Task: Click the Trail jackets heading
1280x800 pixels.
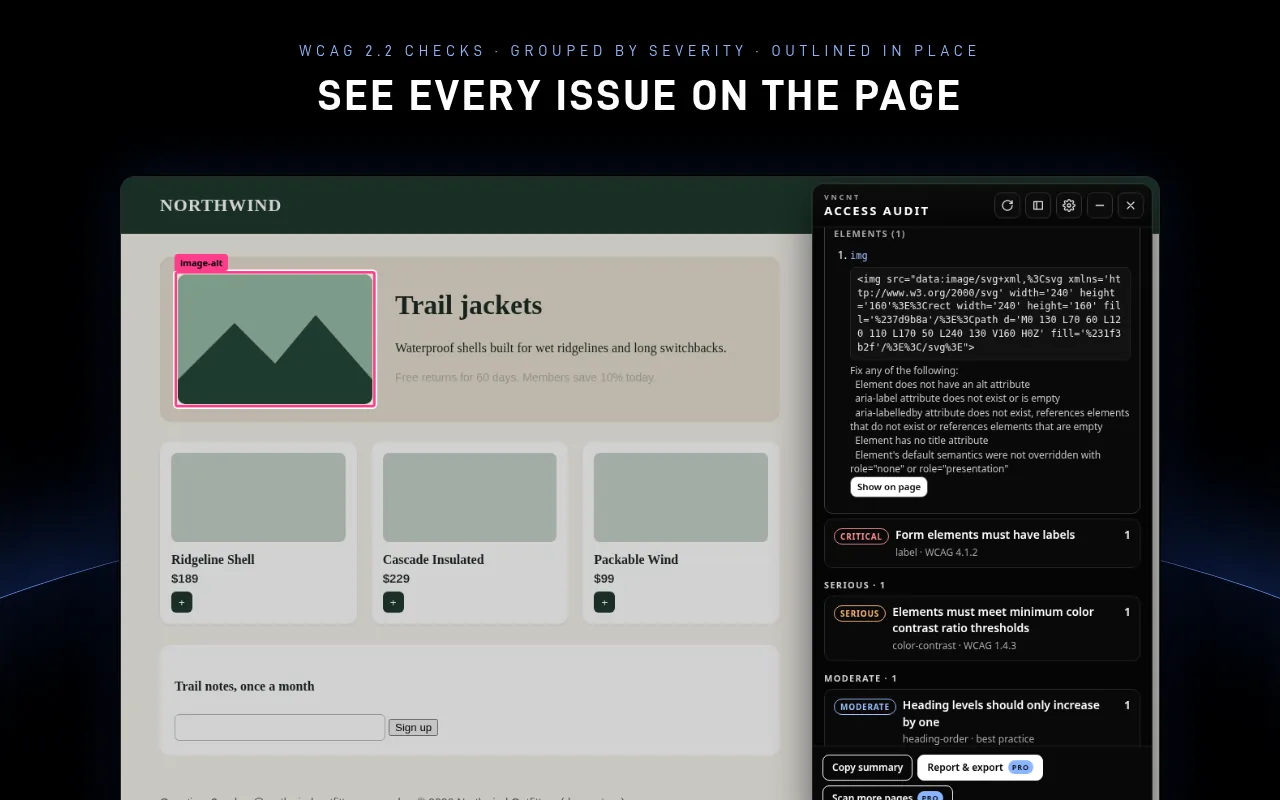Action: coord(468,305)
